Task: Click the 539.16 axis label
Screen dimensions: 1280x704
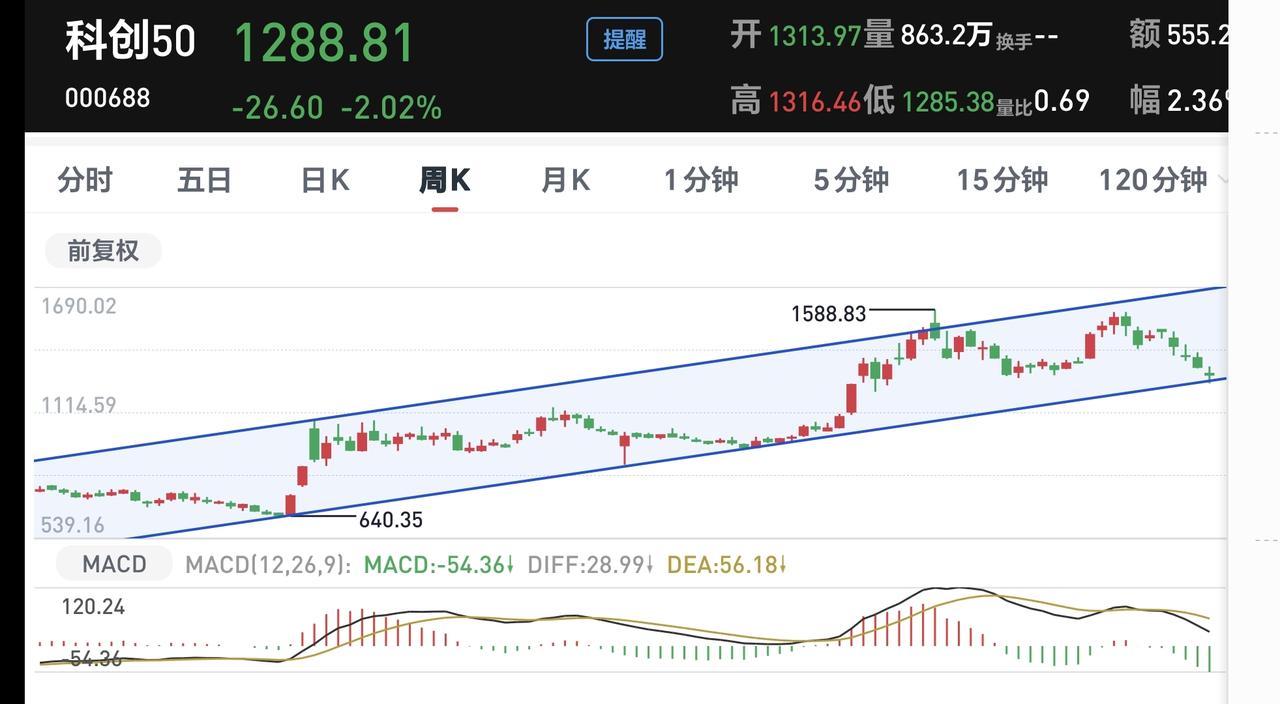Action: pos(73,525)
